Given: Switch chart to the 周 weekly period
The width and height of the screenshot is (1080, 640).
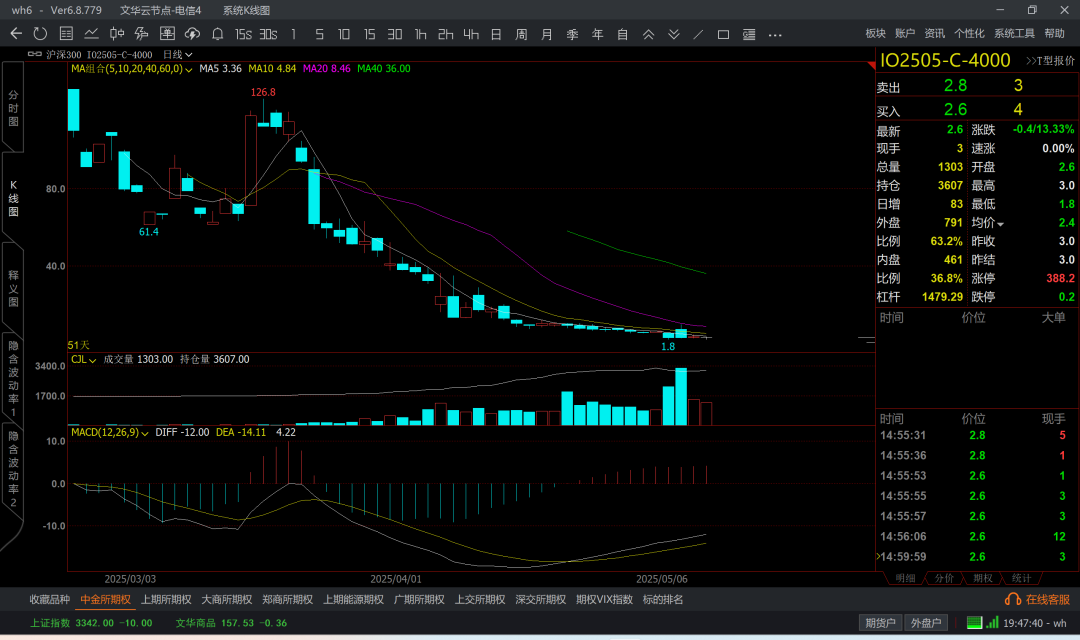Looking at the screenshot, I should [x=521, y=34].
